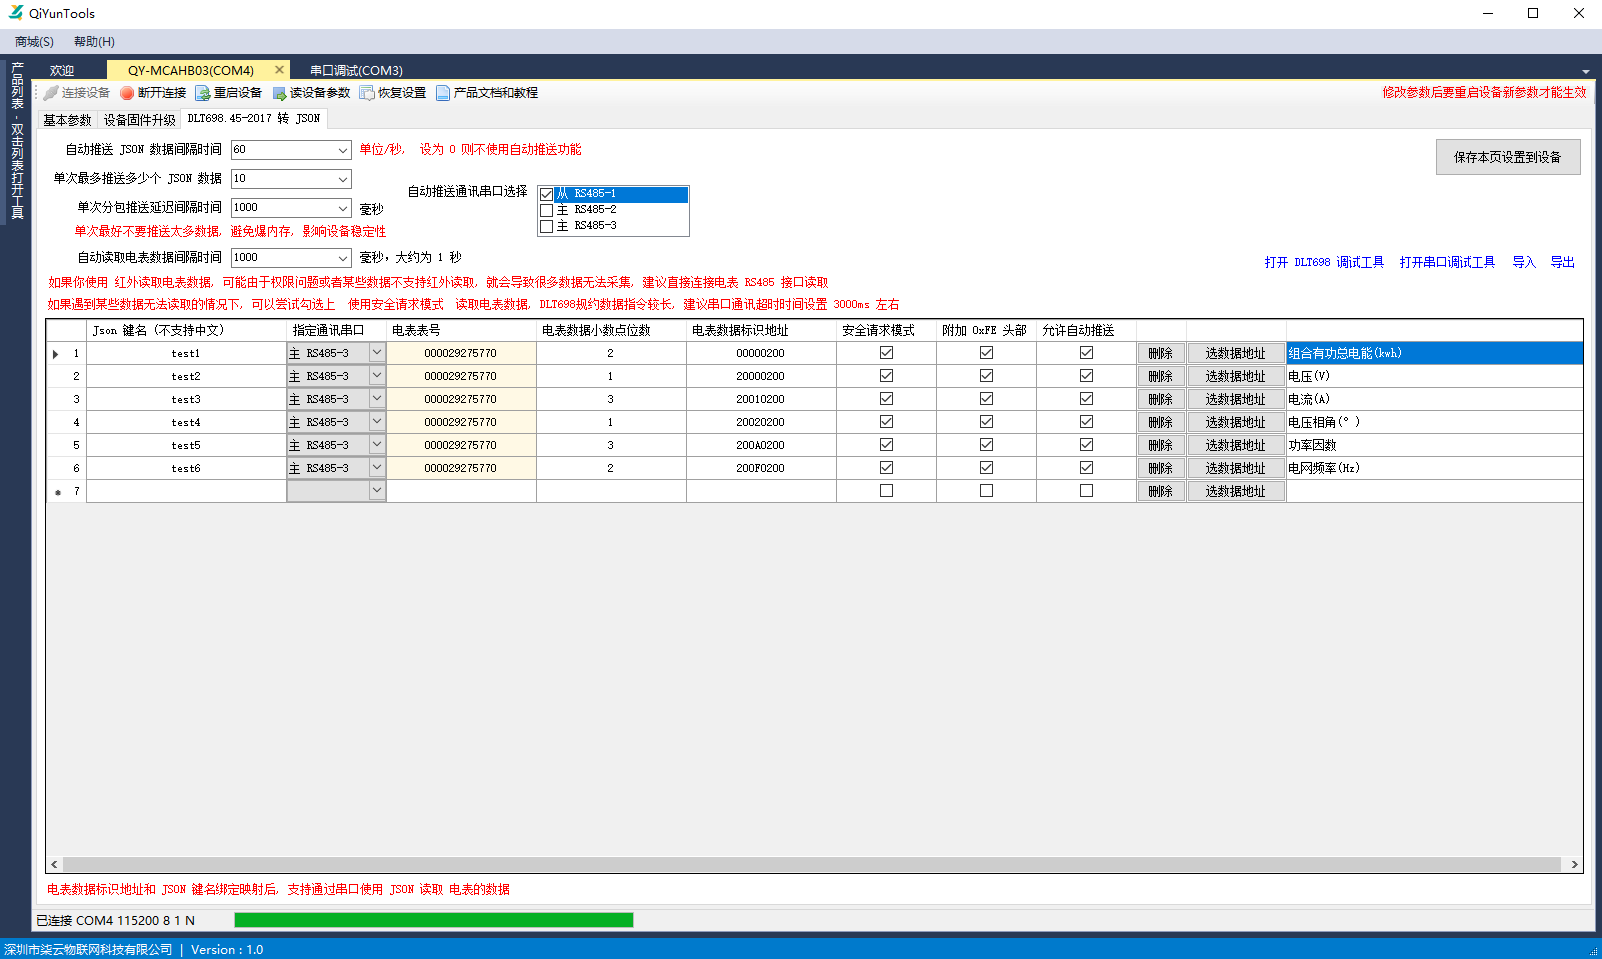1602x959 pixels.
Task: Close the QY-MCAHB03(COM4) tab with X icon
Action: [280, 70]
